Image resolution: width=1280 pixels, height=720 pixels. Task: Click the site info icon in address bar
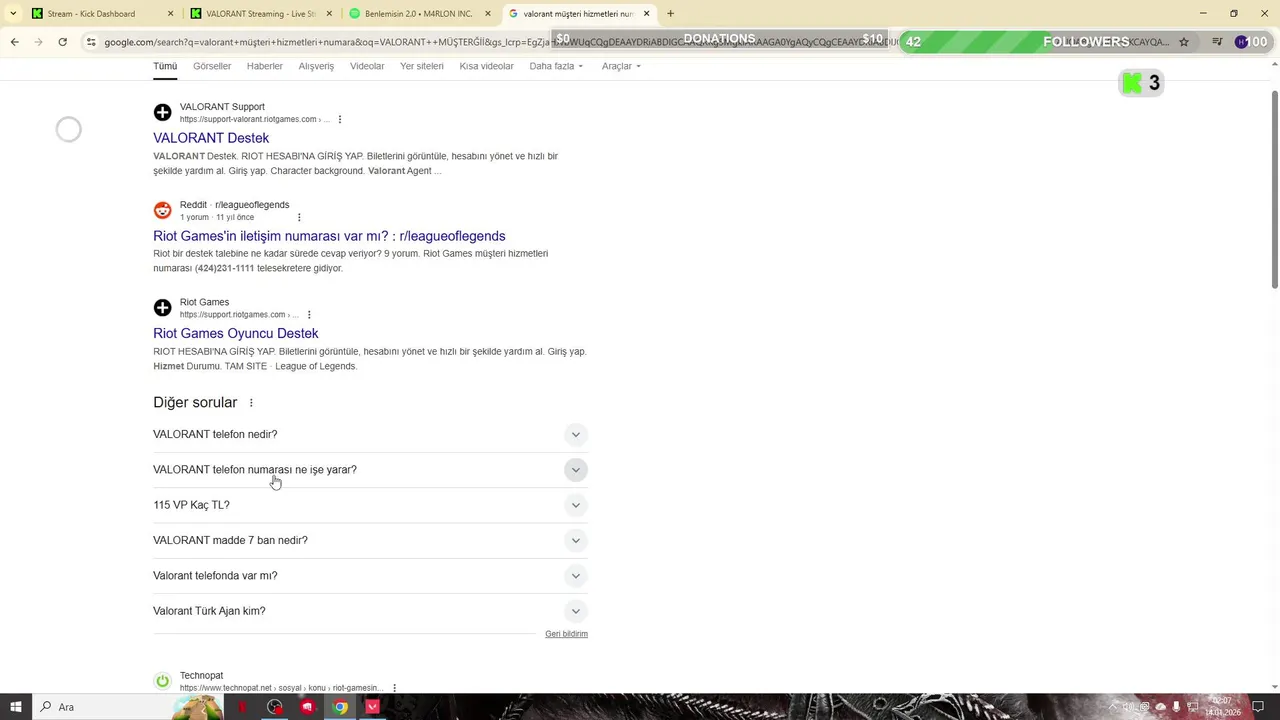(91, 42)
